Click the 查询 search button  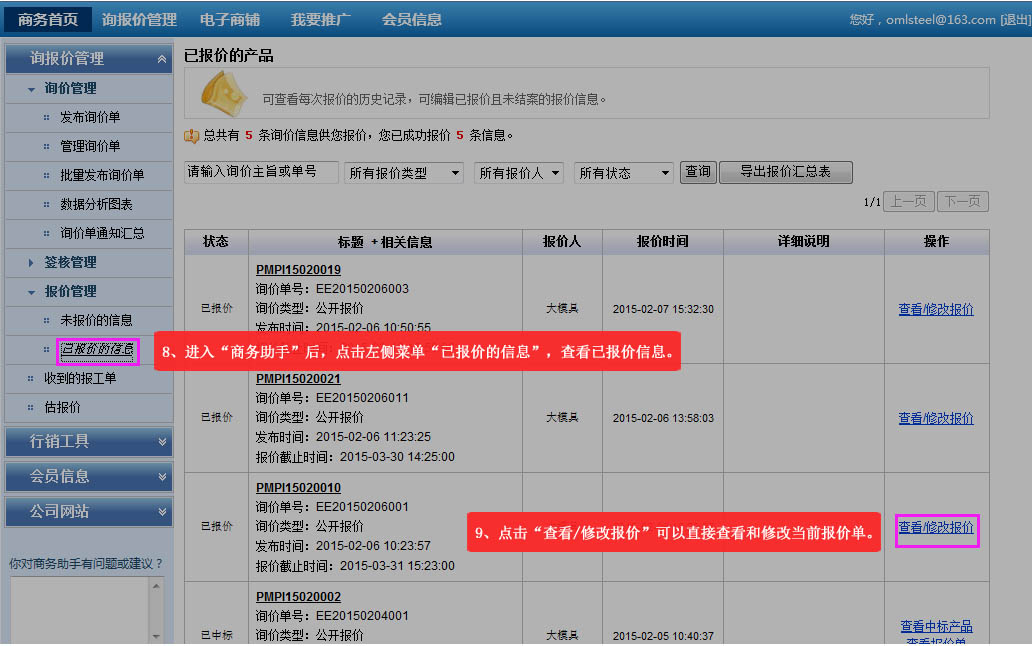697,172
